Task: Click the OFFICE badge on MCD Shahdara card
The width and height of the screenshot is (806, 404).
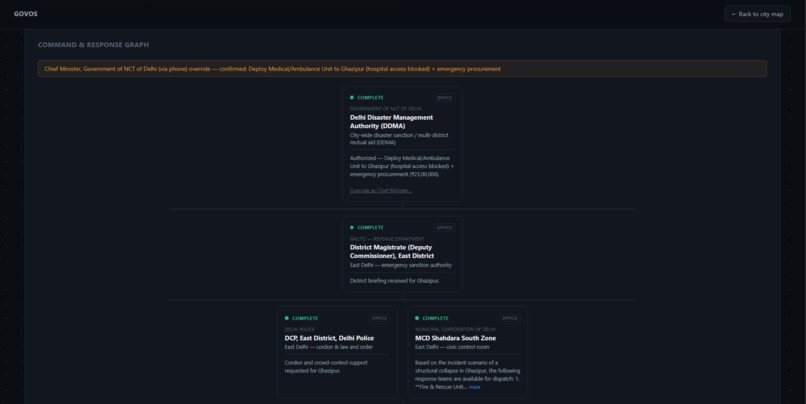Action: click(509, 318)
